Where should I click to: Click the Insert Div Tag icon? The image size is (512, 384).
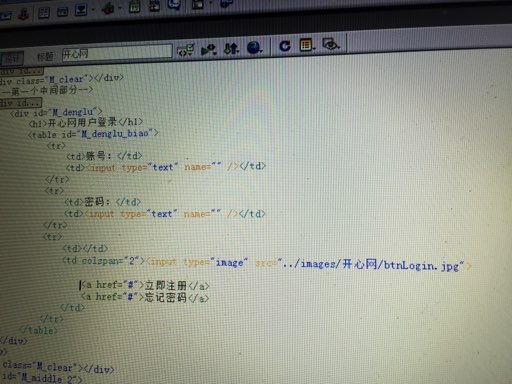[x=63, y=12]
